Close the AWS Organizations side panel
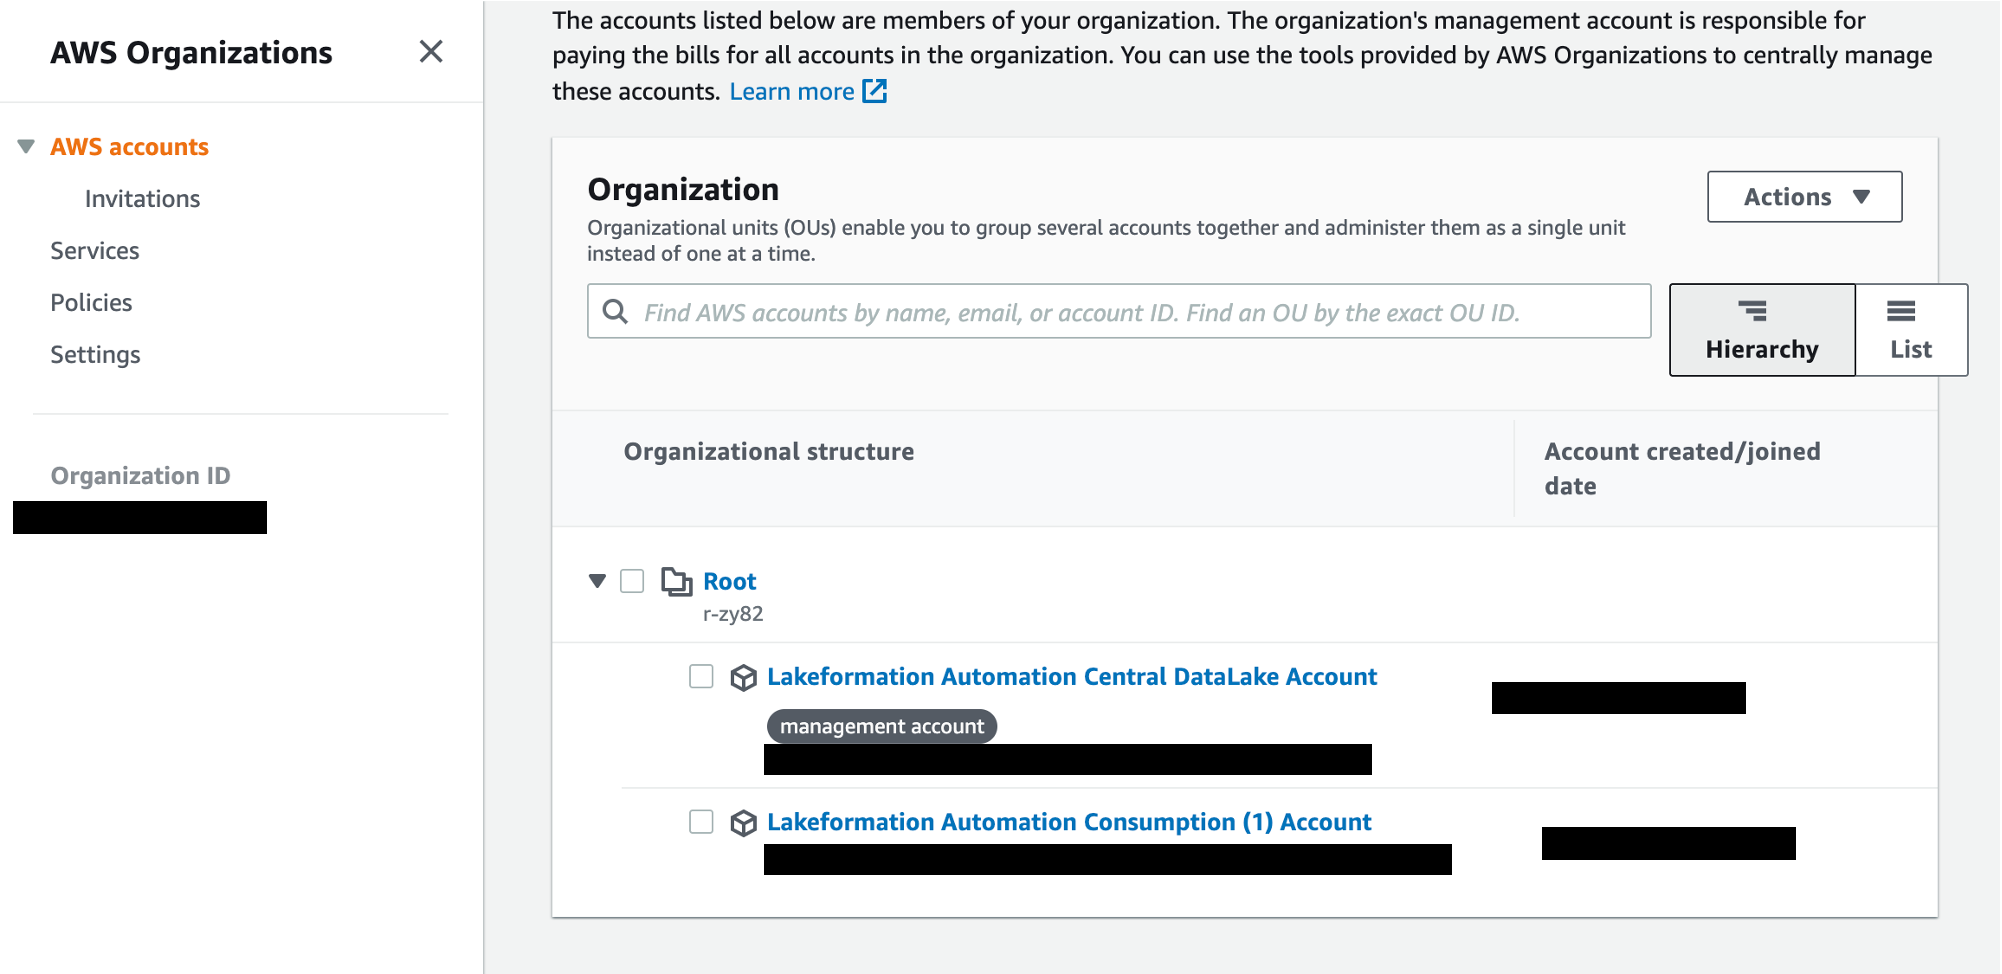2002x974 pixels. click(431, 51)
